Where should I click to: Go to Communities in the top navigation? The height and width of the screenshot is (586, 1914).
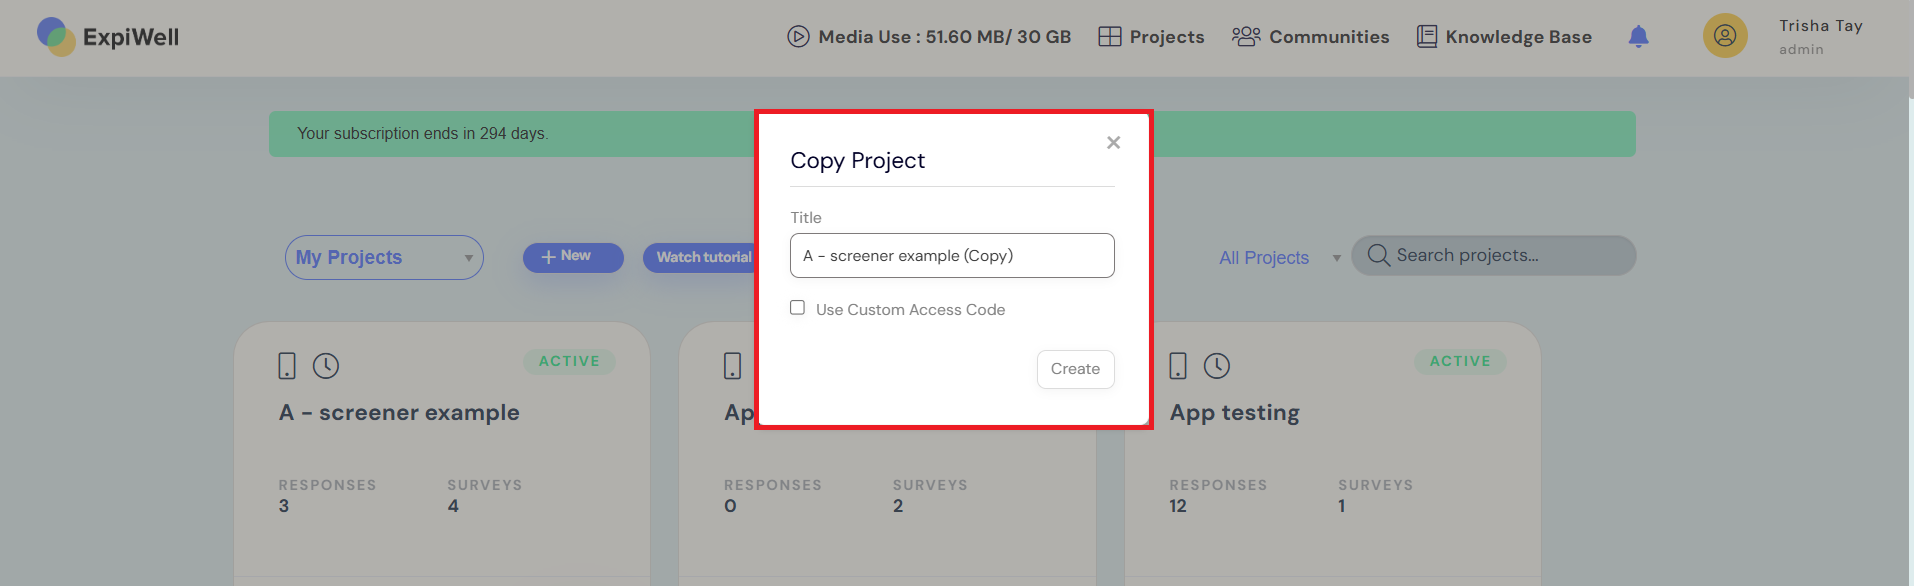coord(1310,37)
